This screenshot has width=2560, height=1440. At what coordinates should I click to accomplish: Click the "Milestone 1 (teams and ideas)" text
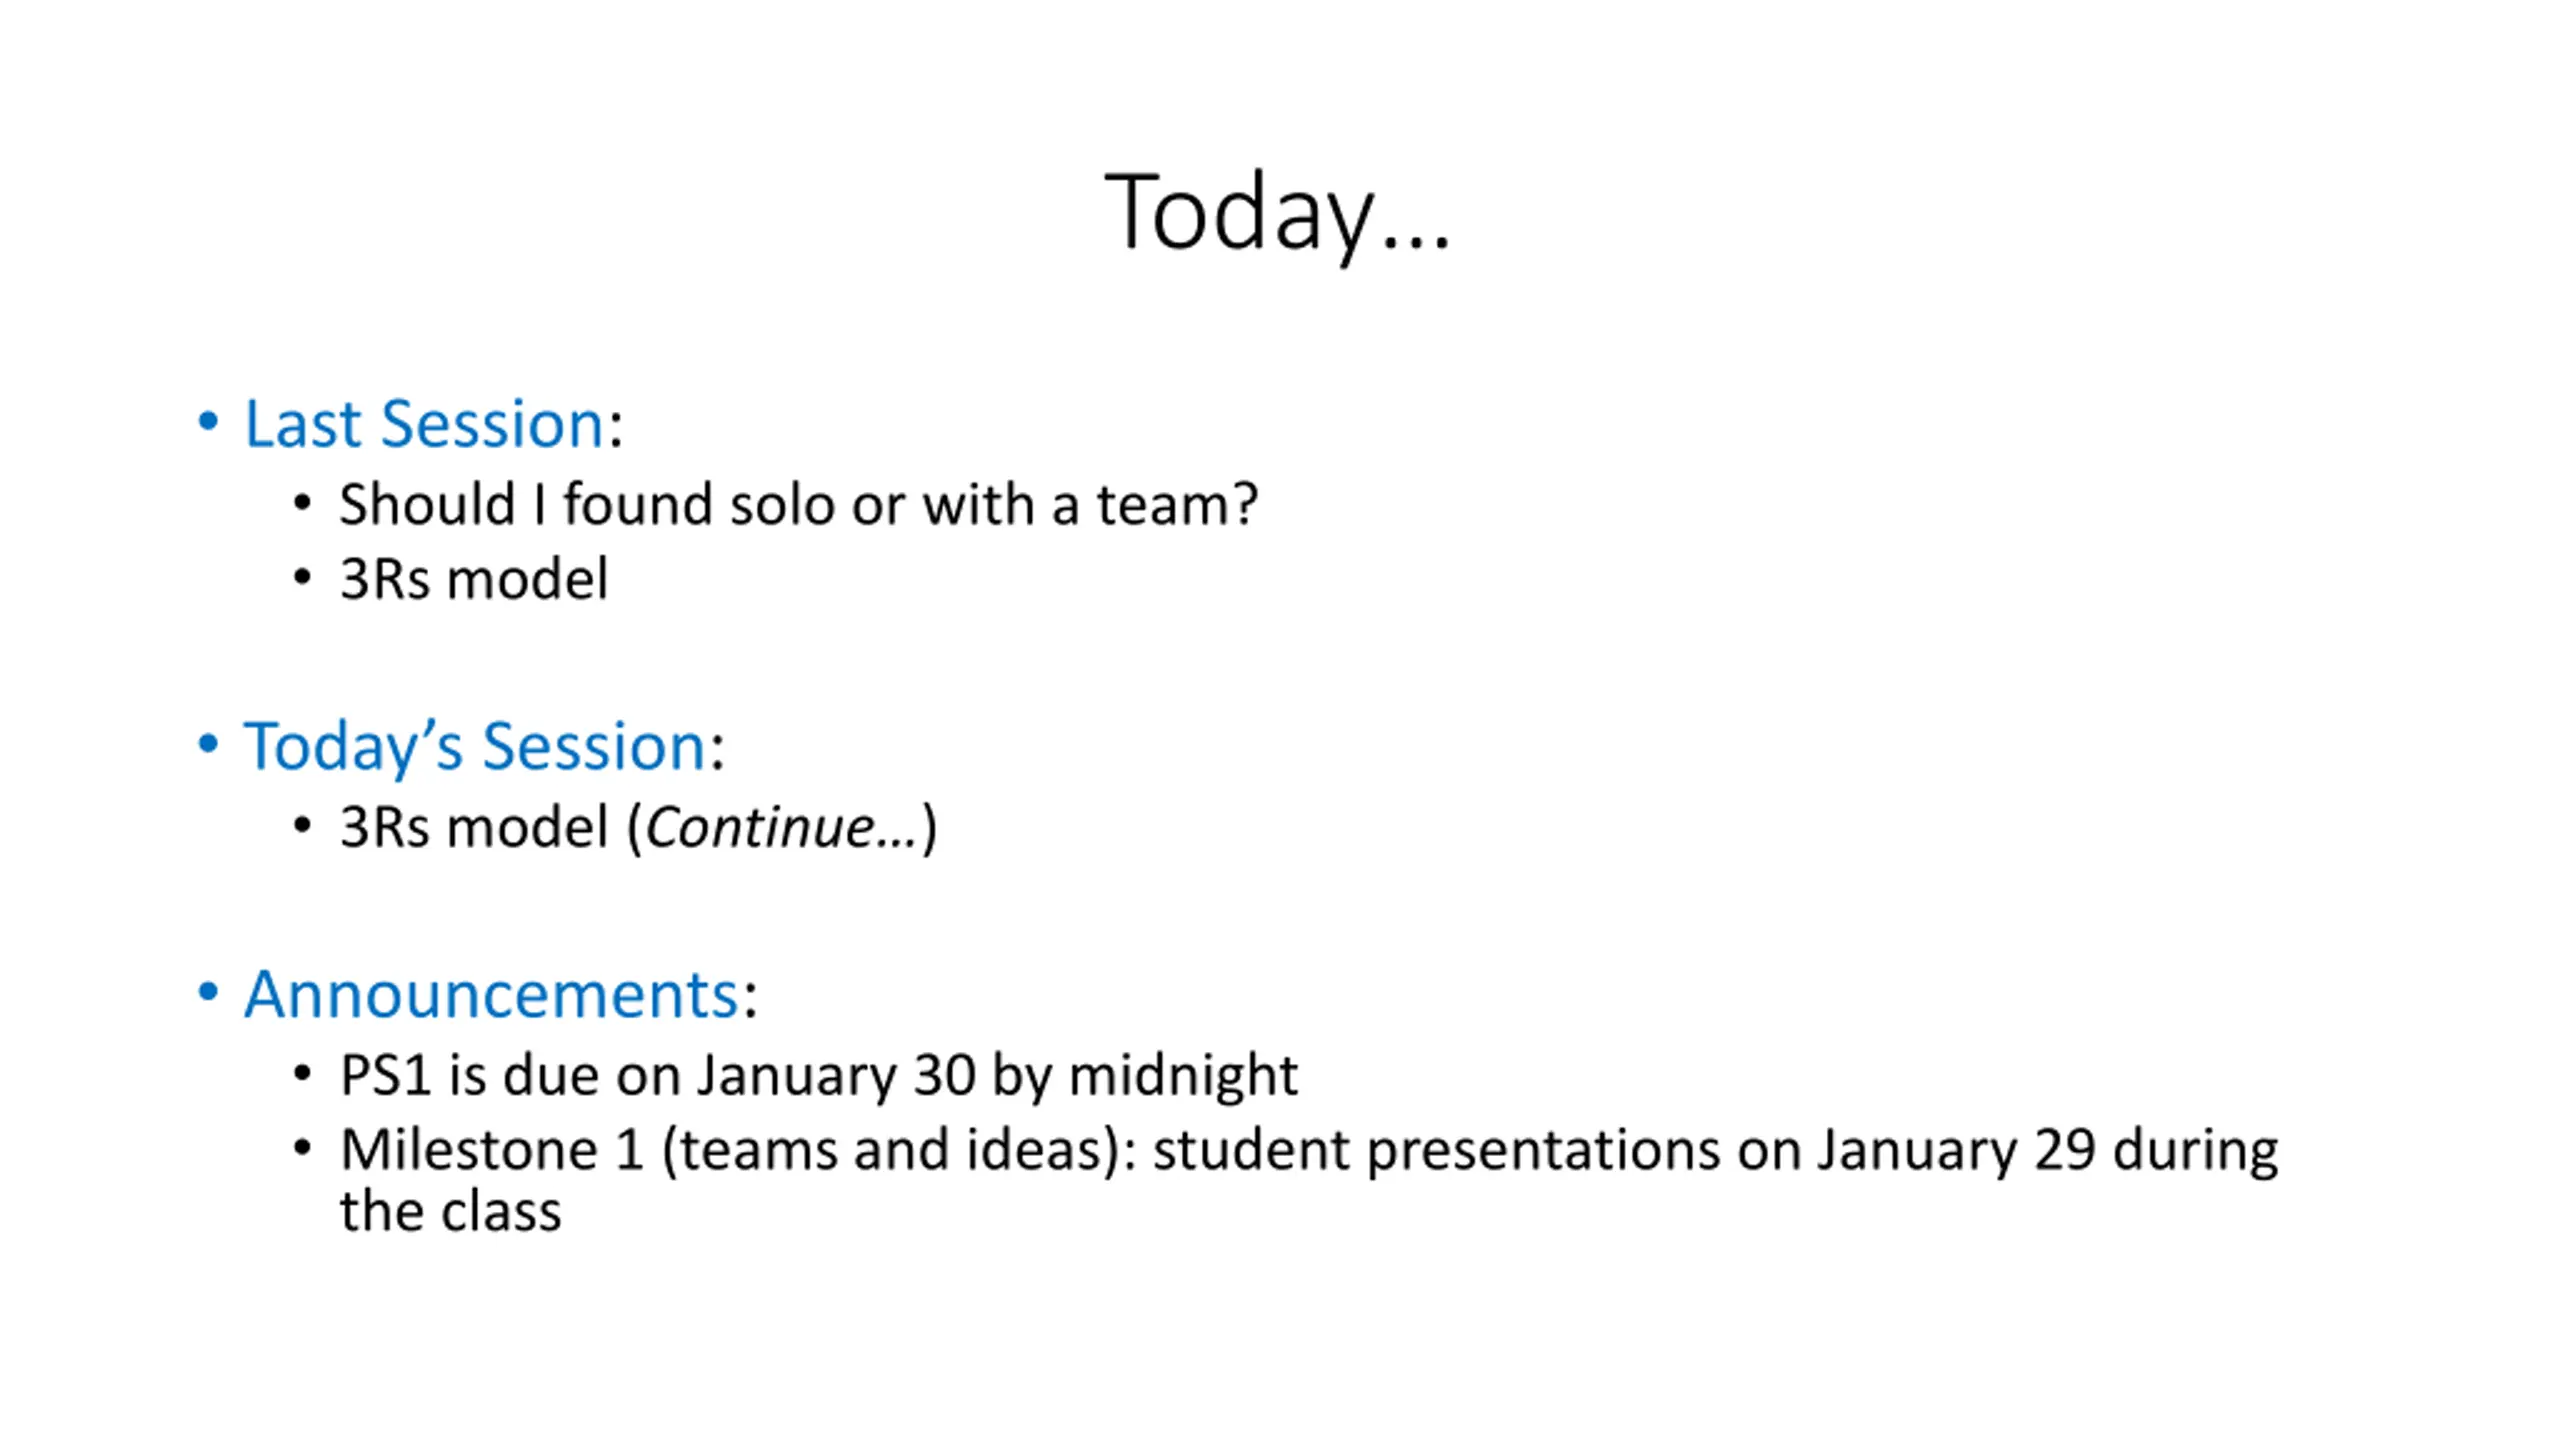pos(730,1150)
